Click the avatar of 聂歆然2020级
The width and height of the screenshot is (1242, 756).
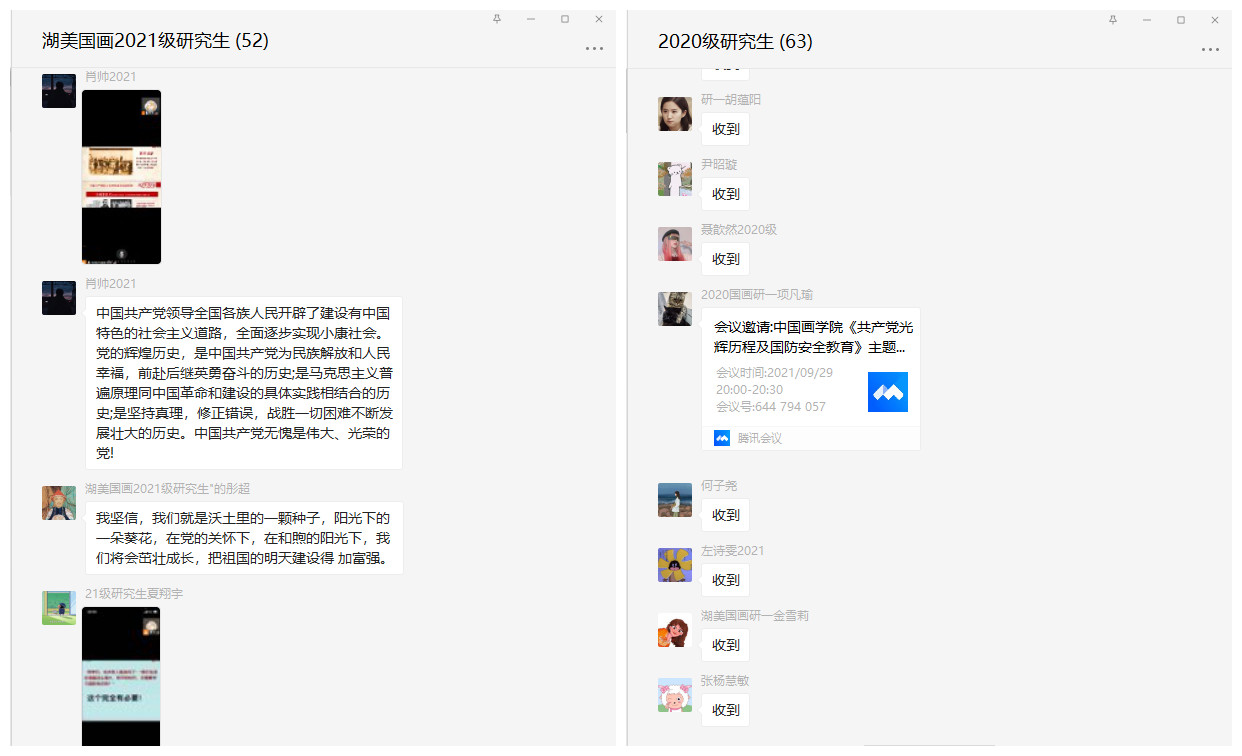coord(675,244)
